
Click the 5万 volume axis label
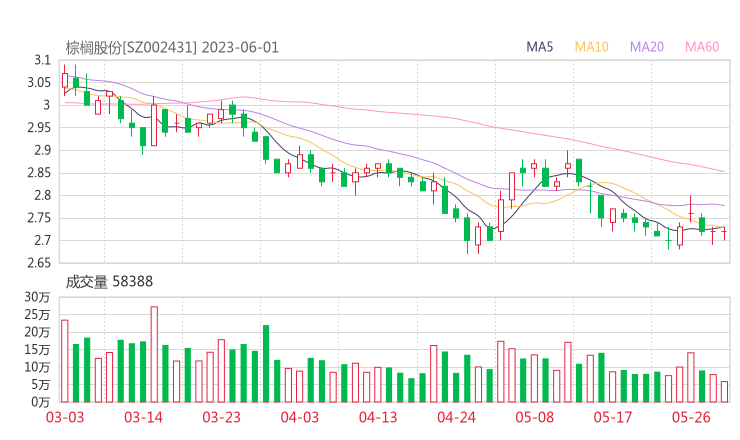[41, 385]
